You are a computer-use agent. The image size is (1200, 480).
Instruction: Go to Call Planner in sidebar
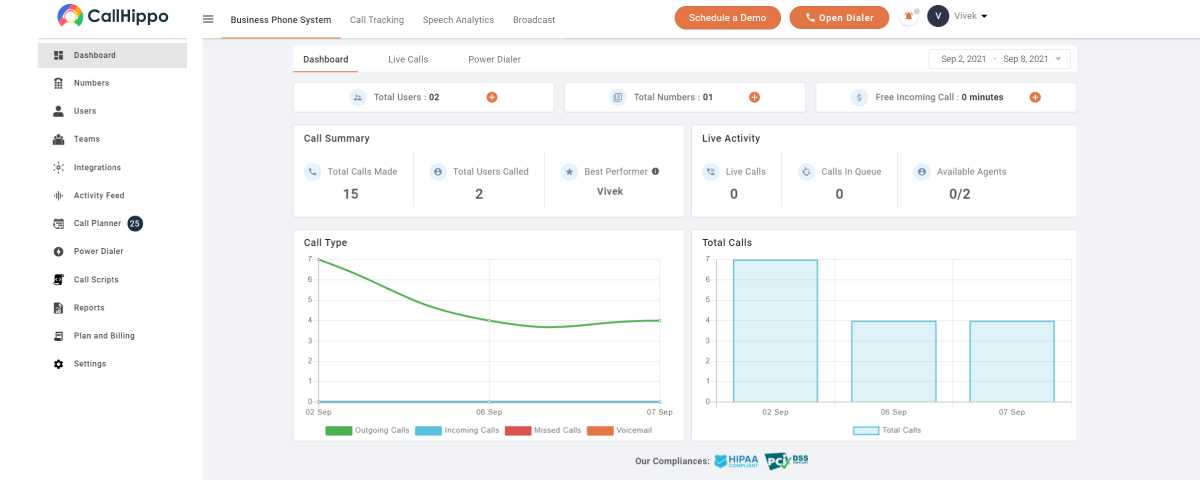pyautogui.click(x=97, y=223)
